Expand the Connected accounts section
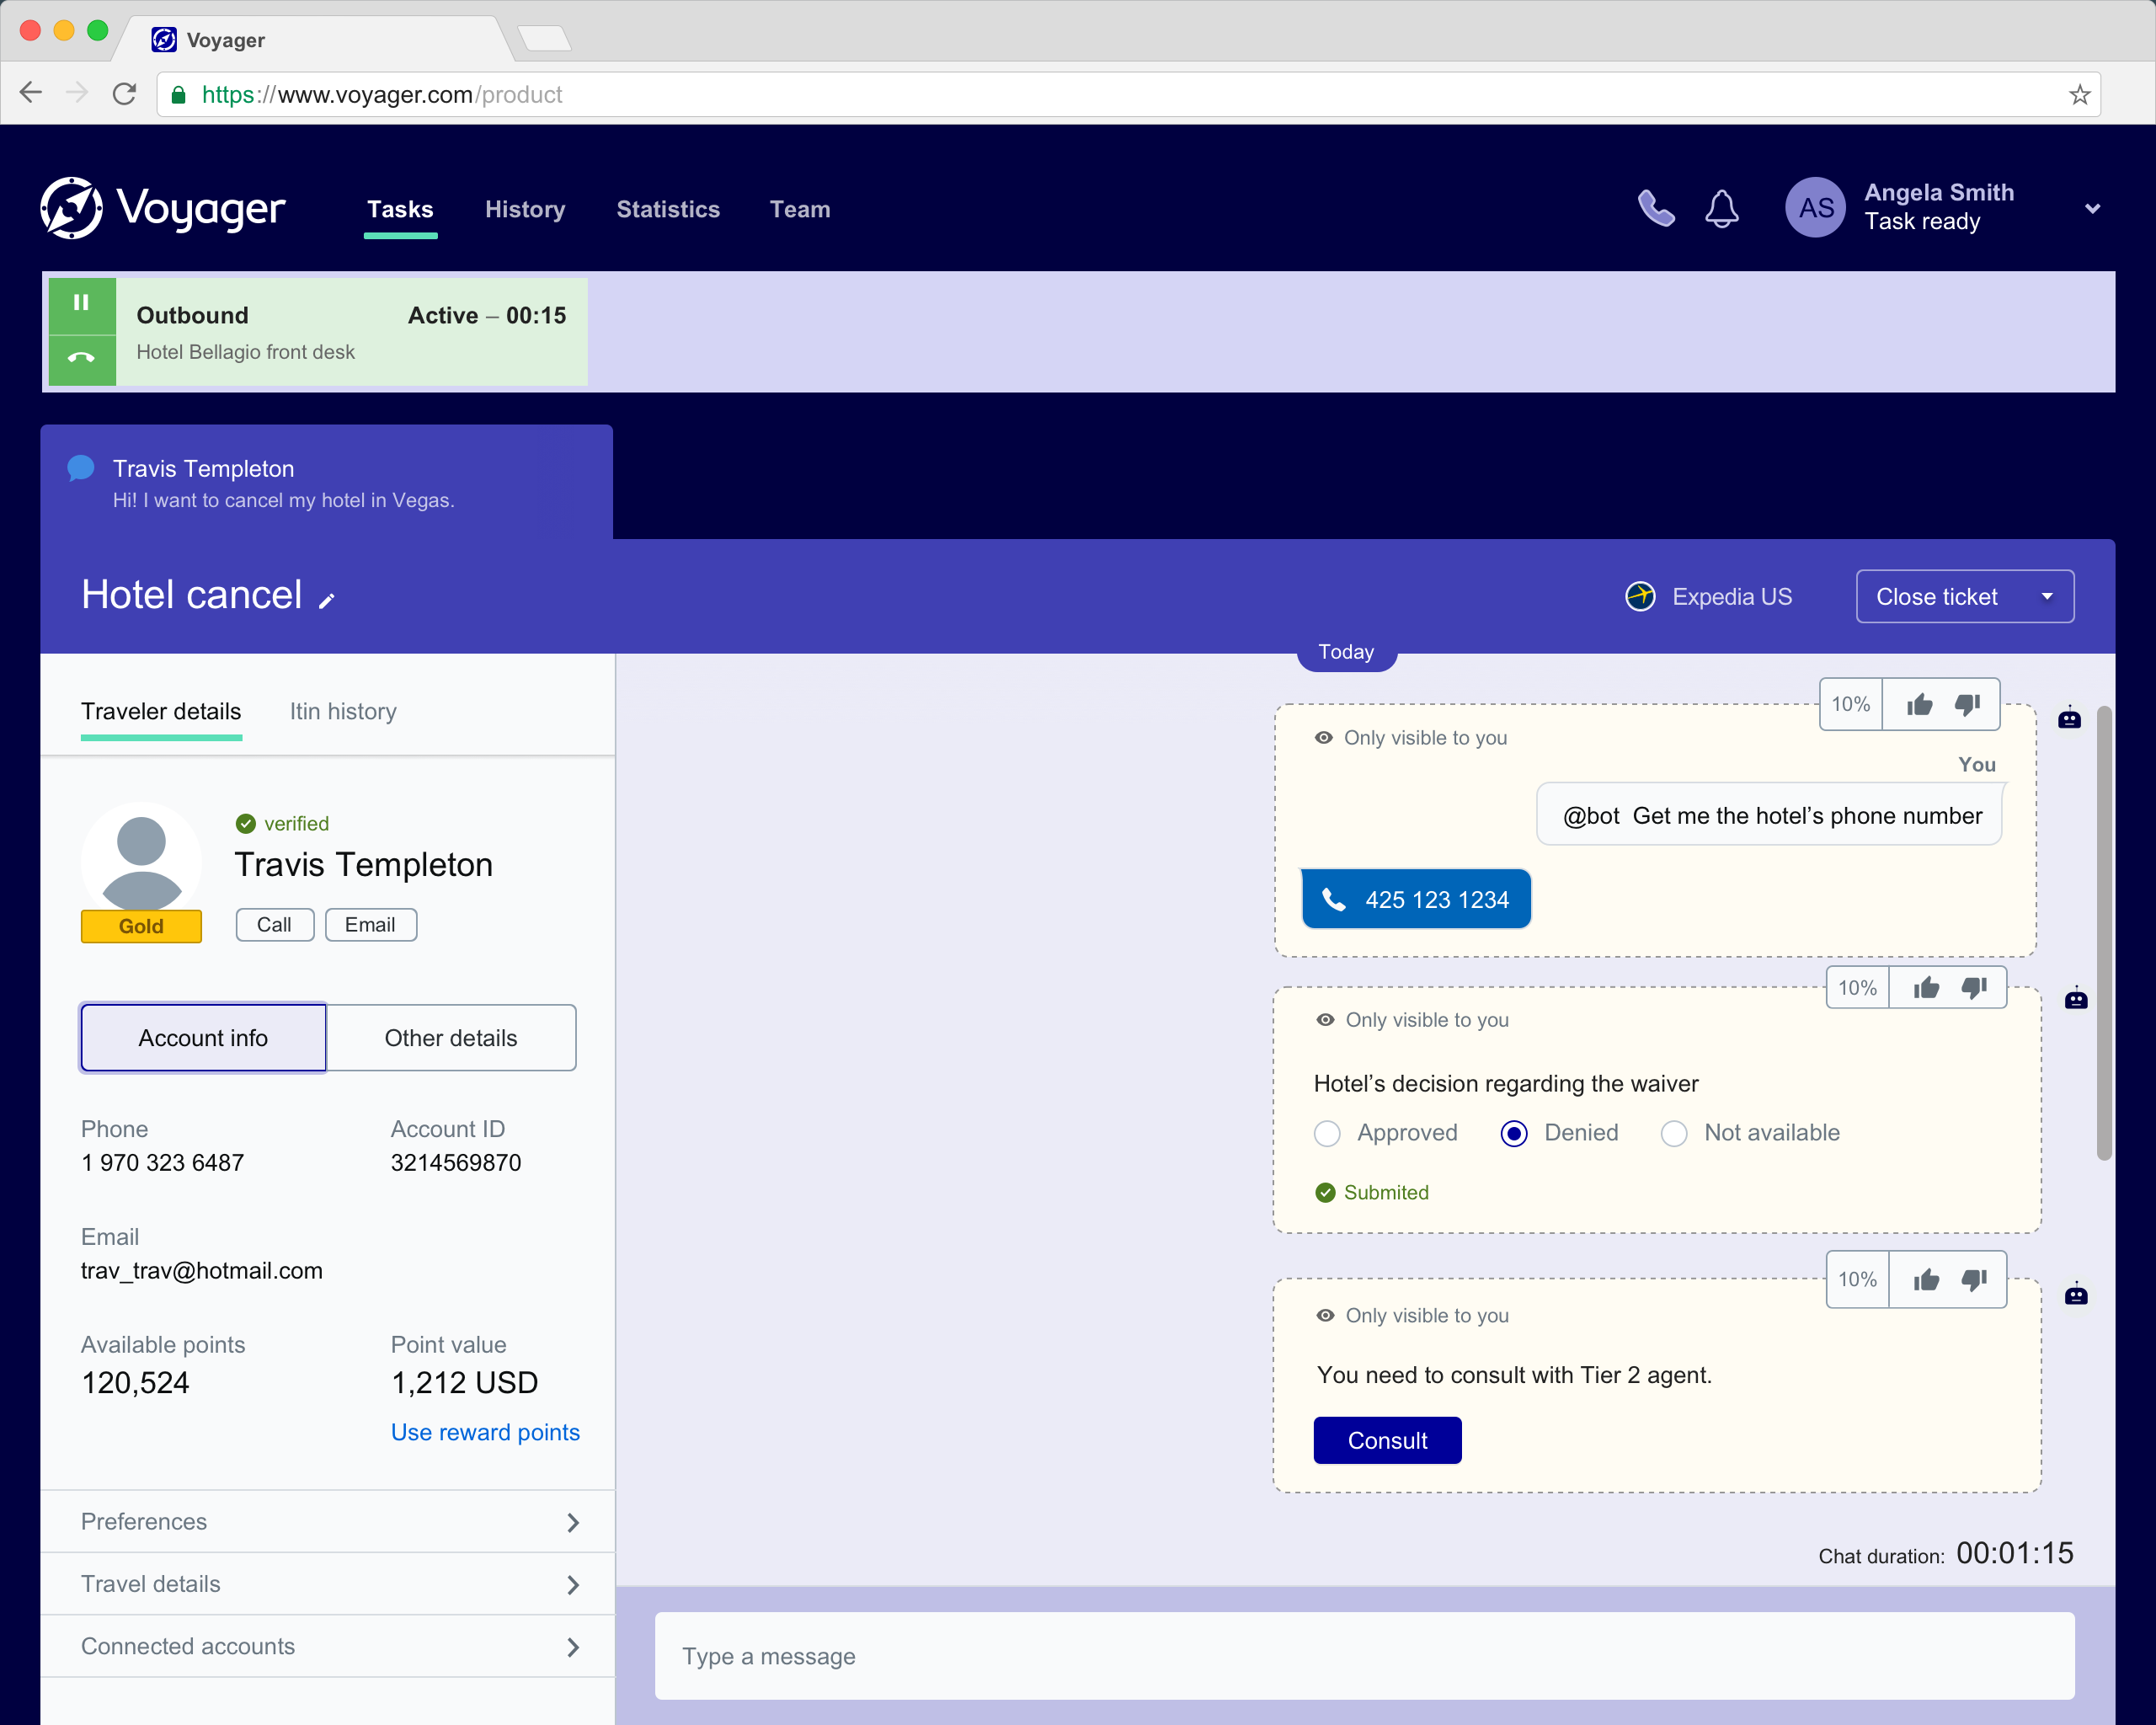This screenshot has height=1725, width=2156. tap(327, 1646)
